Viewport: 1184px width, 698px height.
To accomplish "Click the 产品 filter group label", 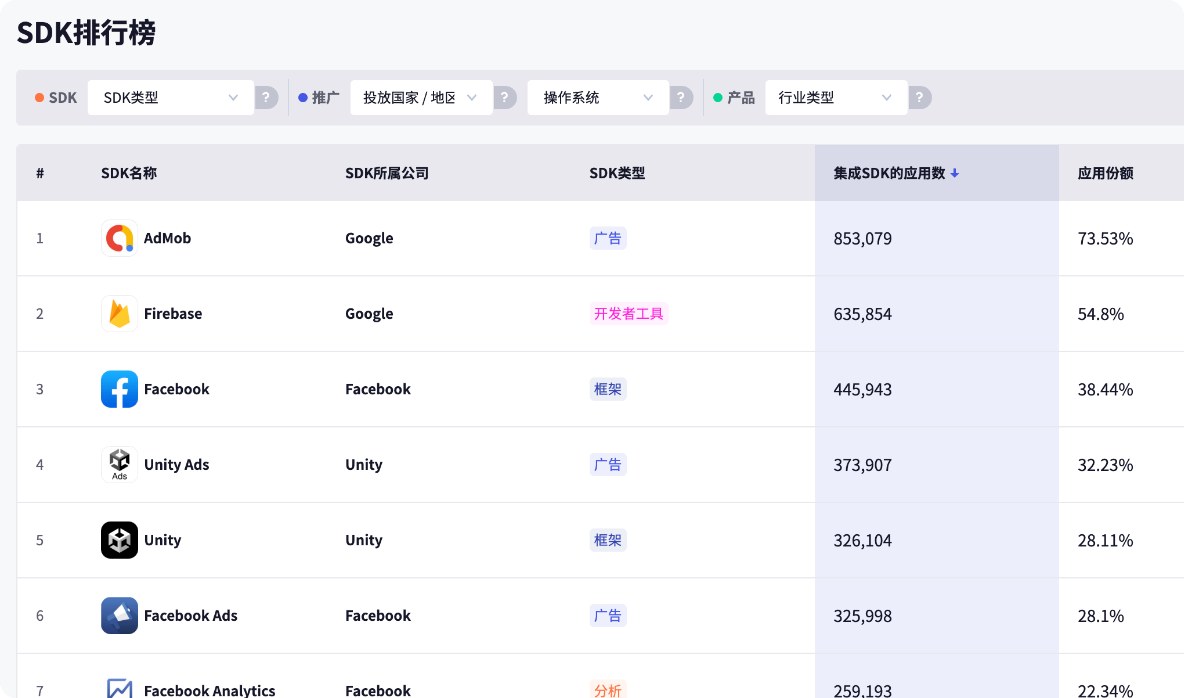I will [734, 97].
